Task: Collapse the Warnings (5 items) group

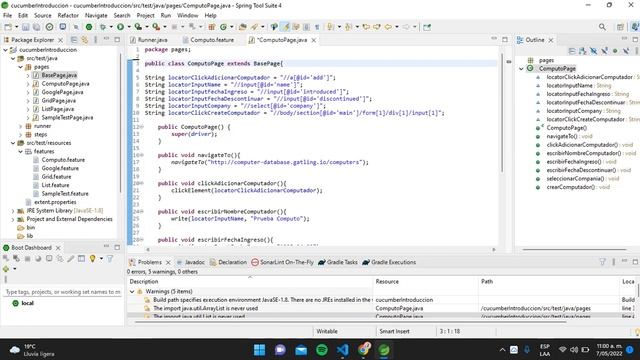Action: coord(132,291)
